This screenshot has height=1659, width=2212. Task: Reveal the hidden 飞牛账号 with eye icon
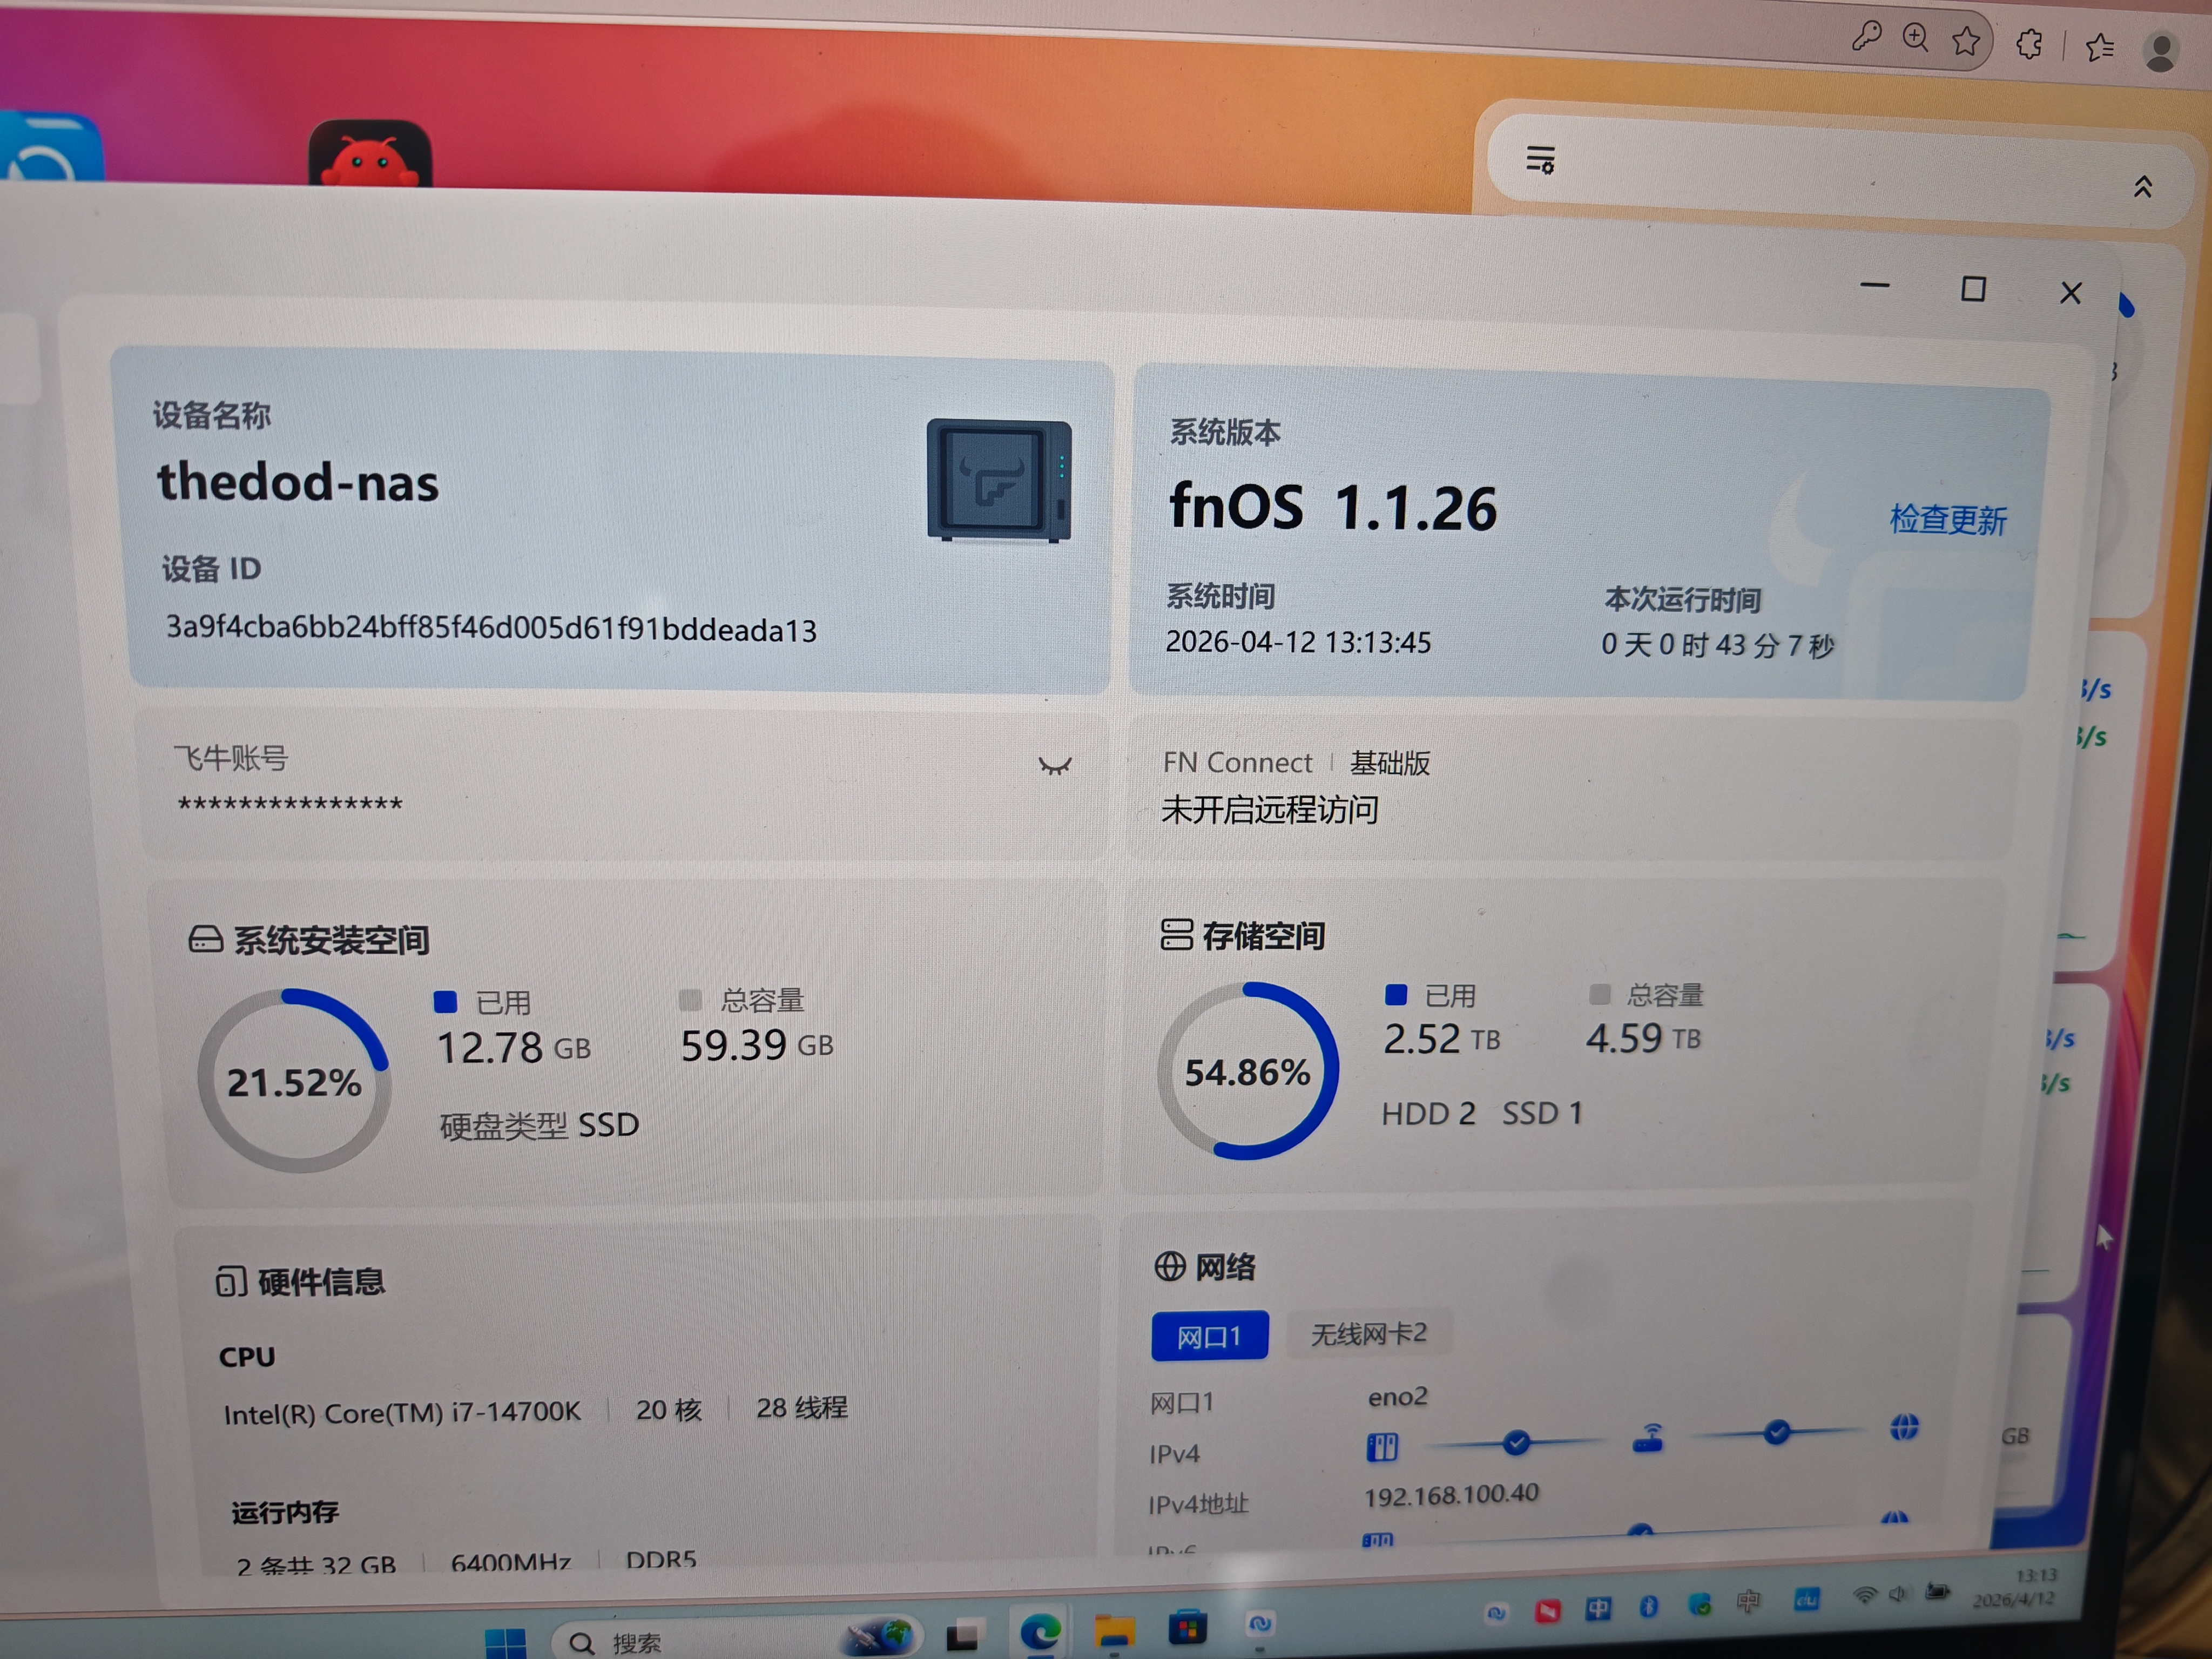point(1054,767)
